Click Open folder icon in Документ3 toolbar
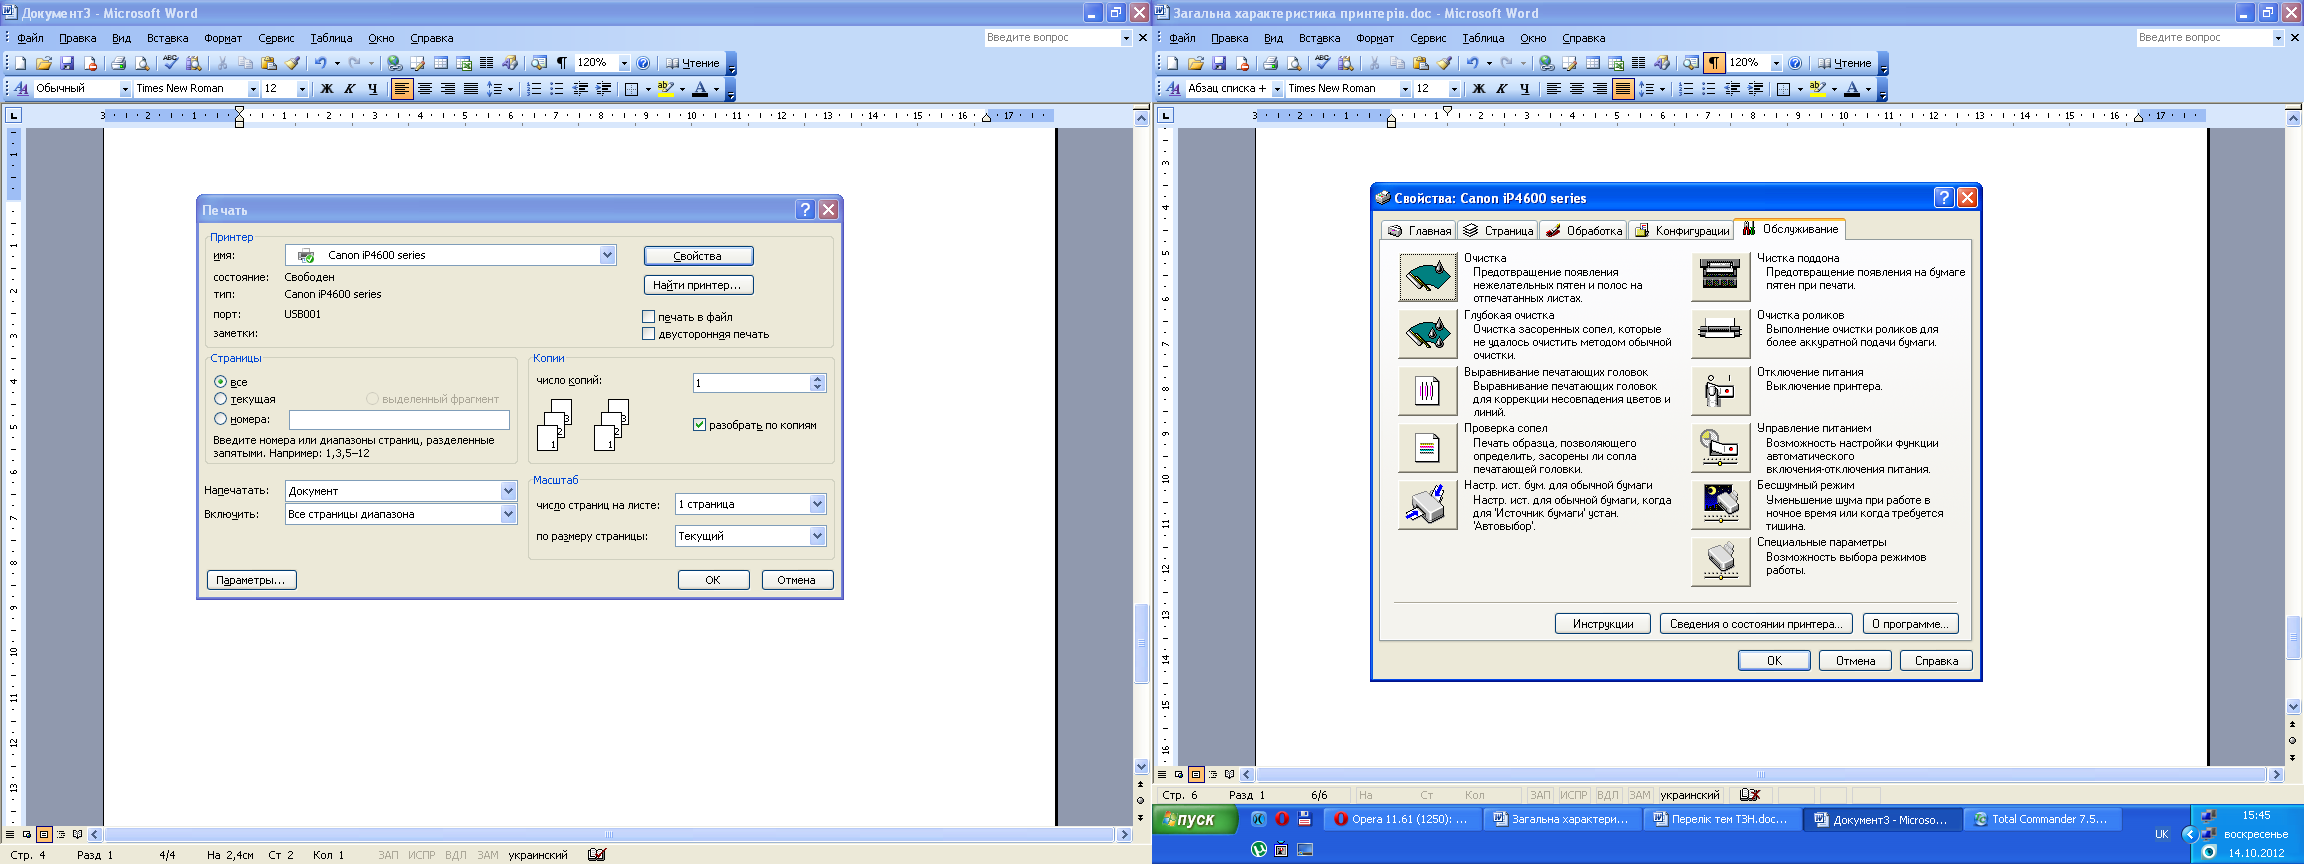 44,63
